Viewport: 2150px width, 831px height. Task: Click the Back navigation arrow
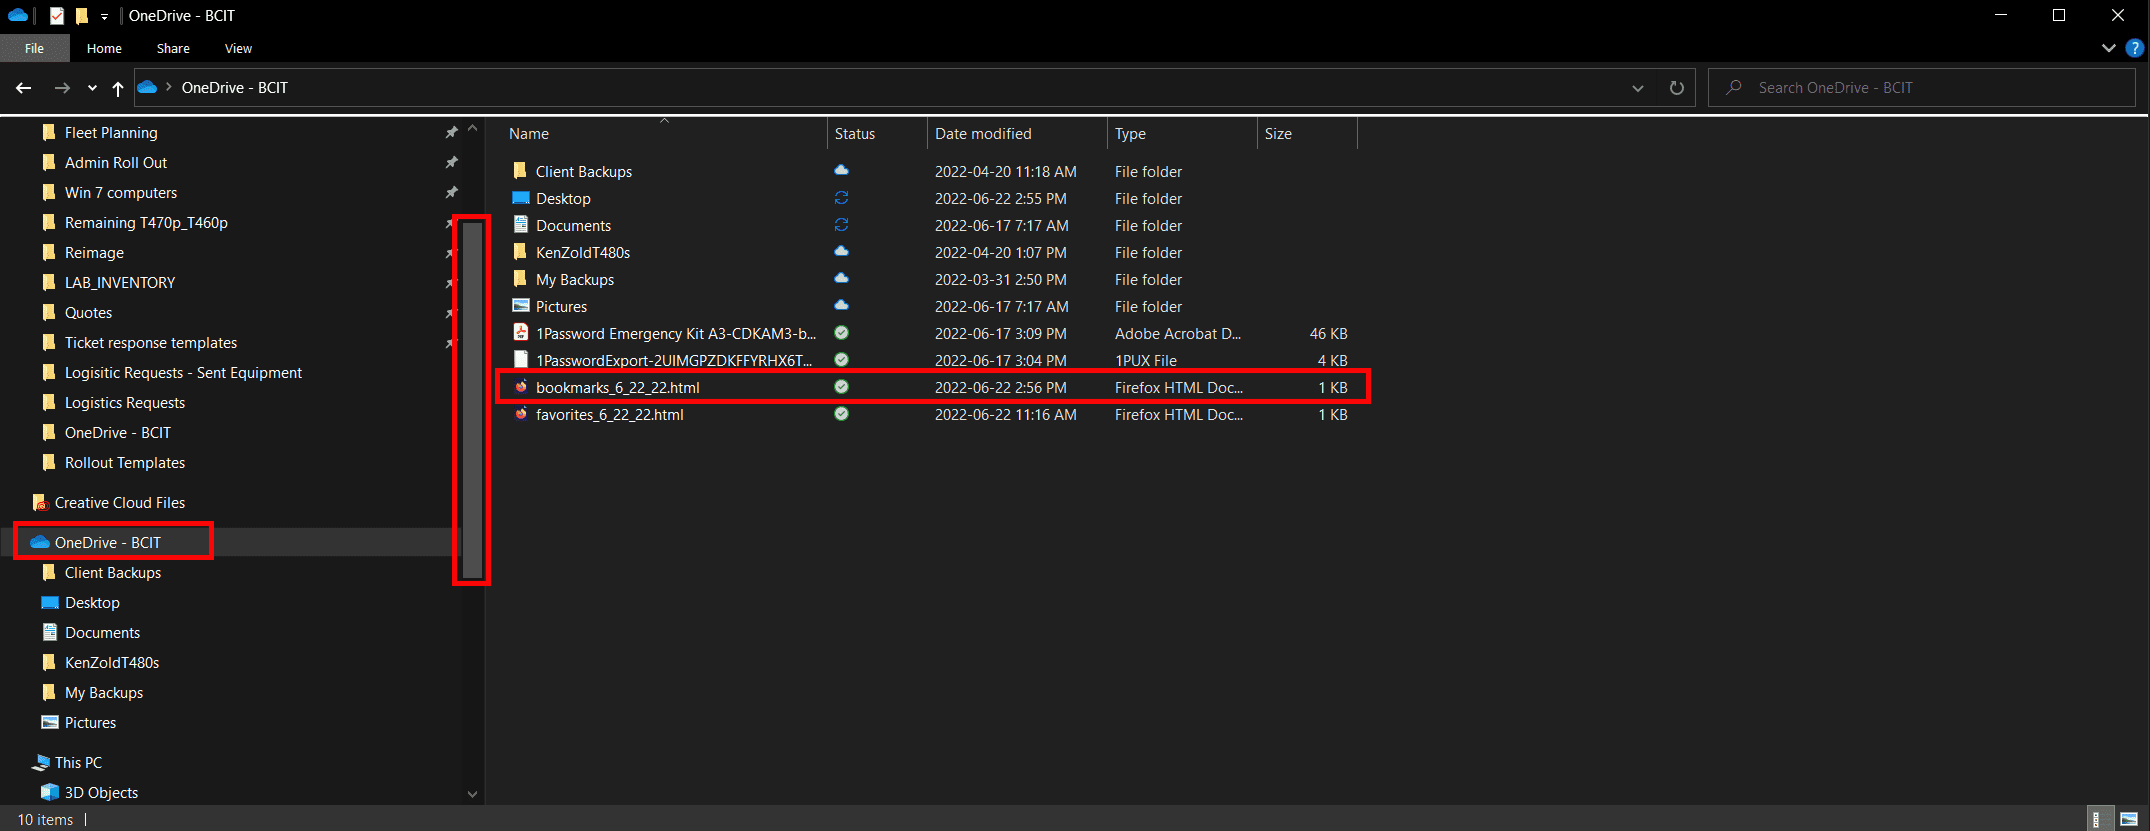[24, 88]
